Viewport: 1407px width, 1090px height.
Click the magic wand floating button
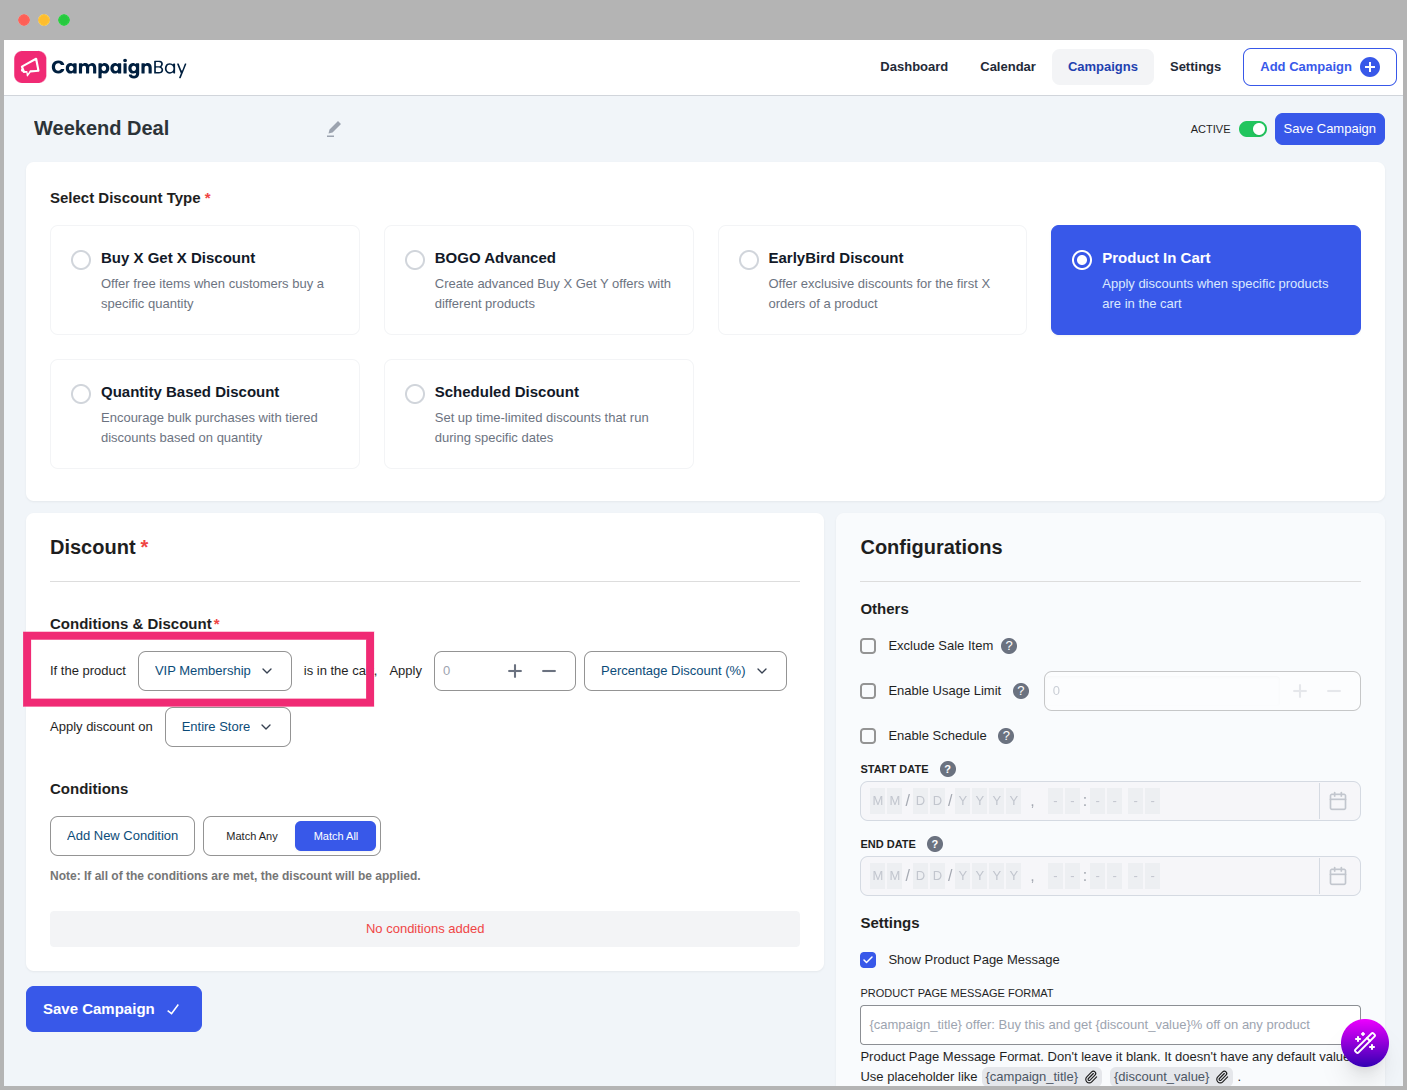coord(1364,1043)
